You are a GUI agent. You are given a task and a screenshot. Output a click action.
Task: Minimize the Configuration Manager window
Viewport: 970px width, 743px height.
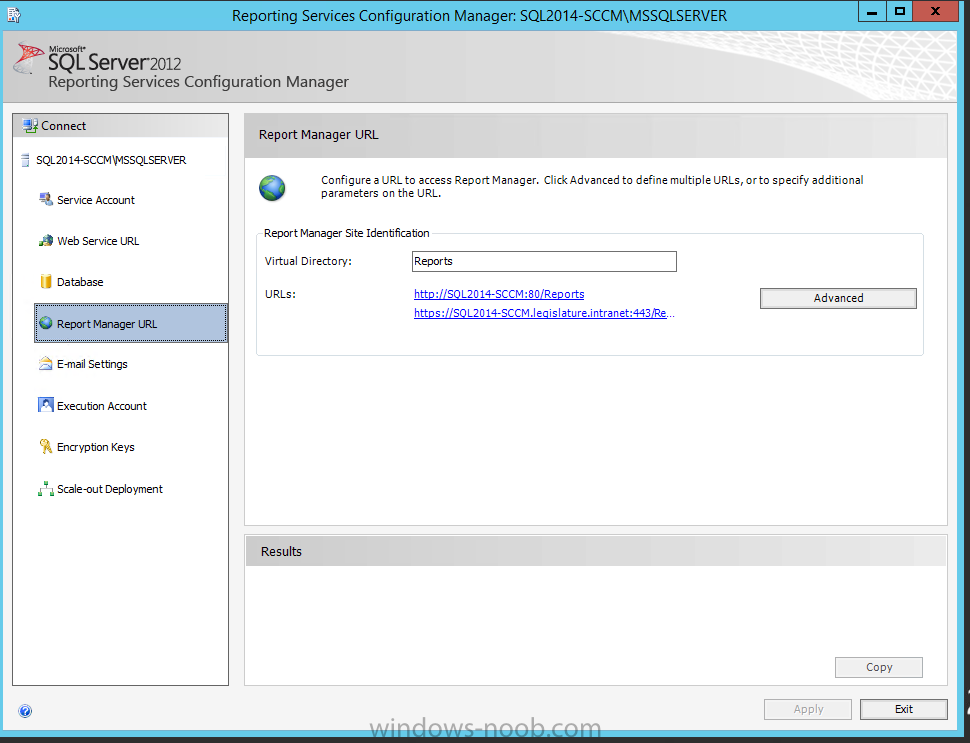pos(872,12)
